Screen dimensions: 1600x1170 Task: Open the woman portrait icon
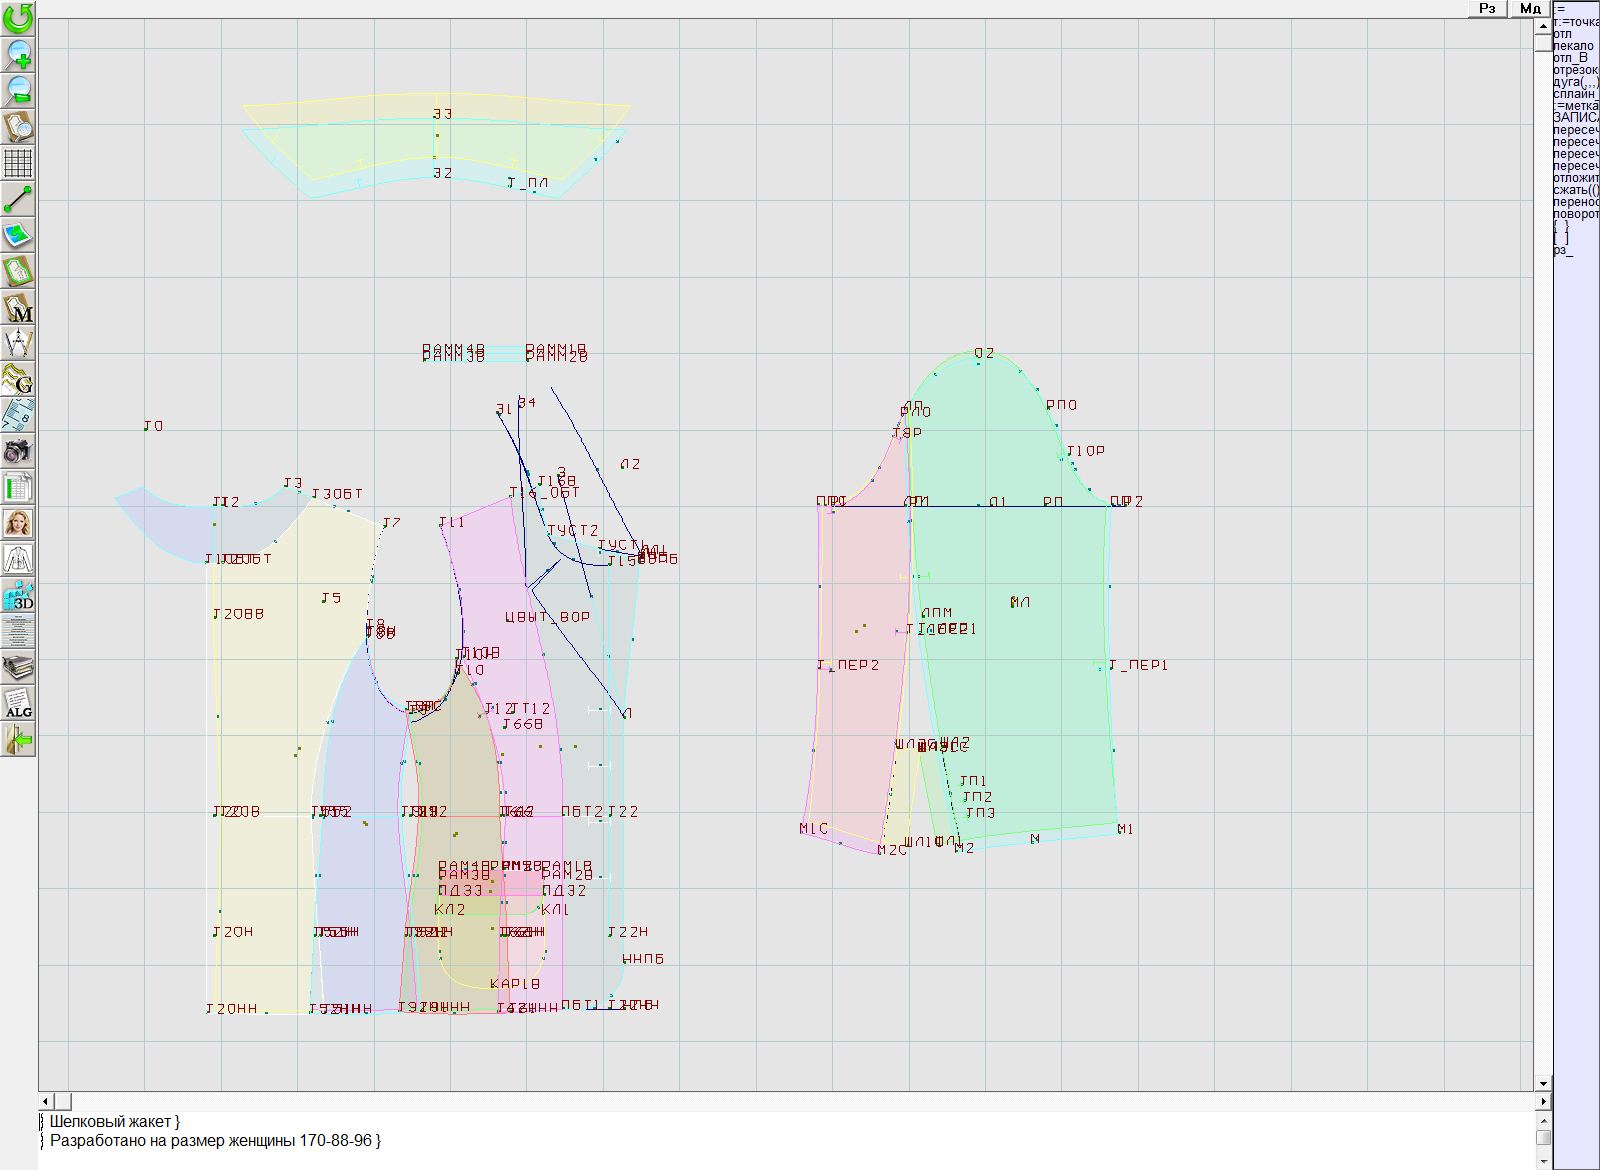pyautogui.click(x=18, y=523)
